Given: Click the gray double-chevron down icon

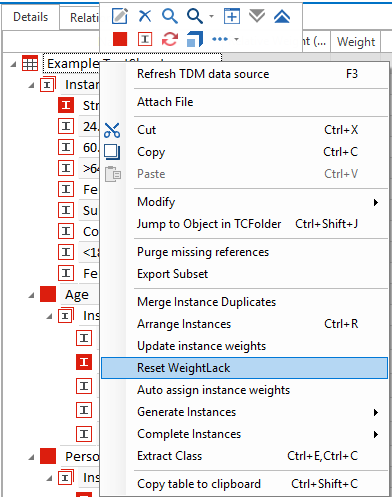Looking at the screenshot, I should point(257,16).
